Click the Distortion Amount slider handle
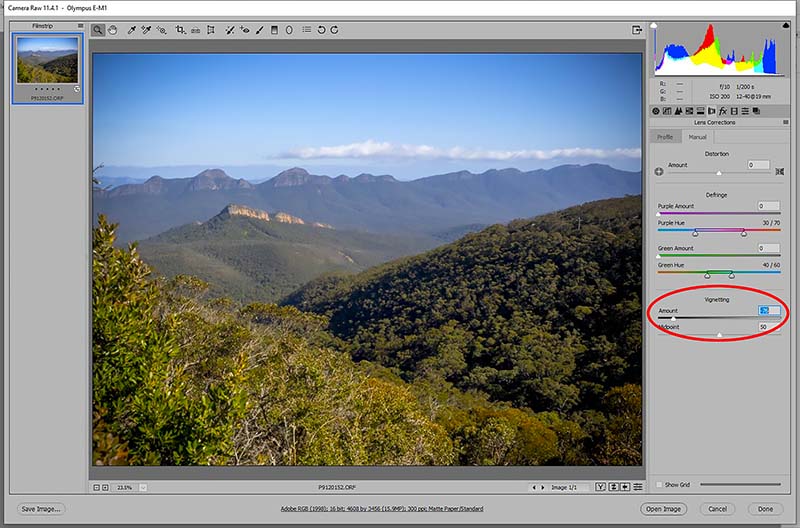Image resolution: width=800 pixels, height=528 pixels. 719,173
